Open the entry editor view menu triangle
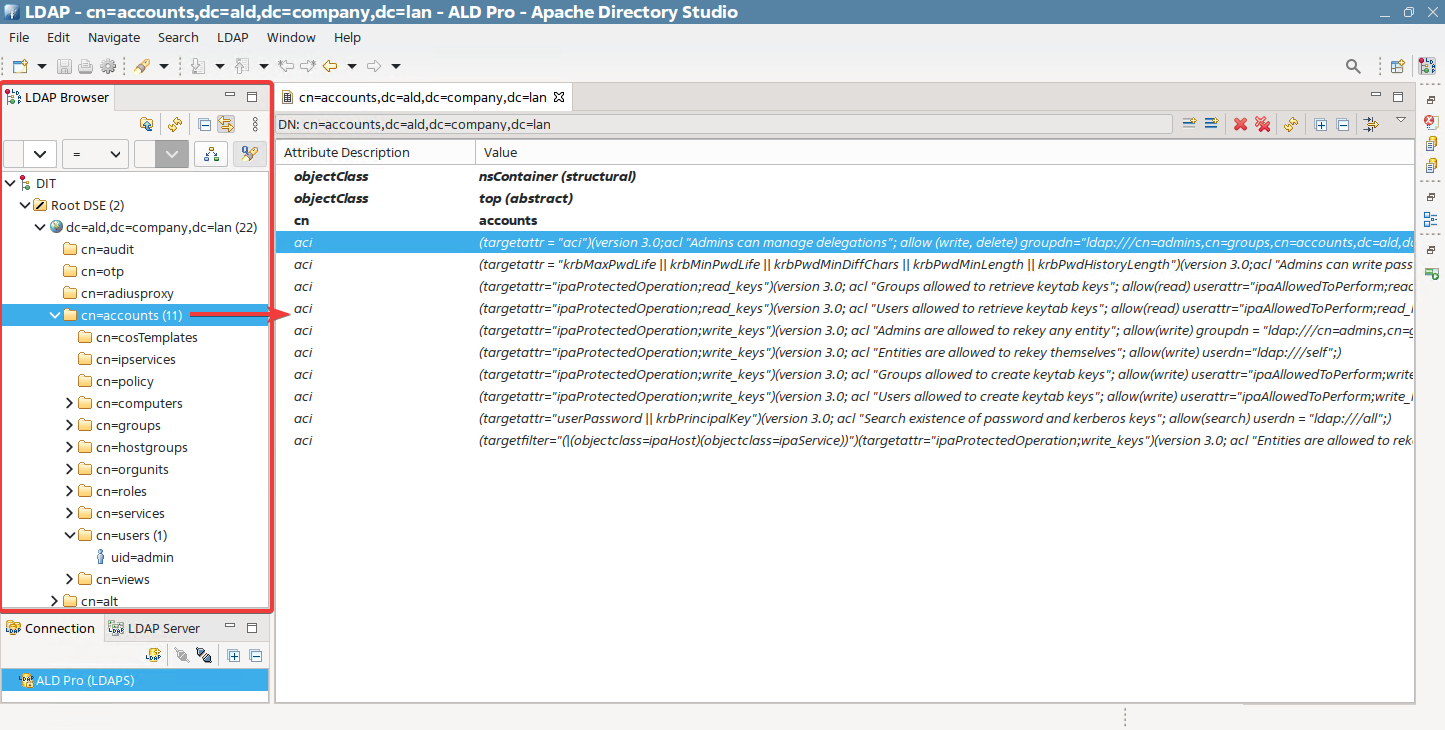Image resolution: width=1445 pixels, height=730 pixels. [x=1401, y=120]
